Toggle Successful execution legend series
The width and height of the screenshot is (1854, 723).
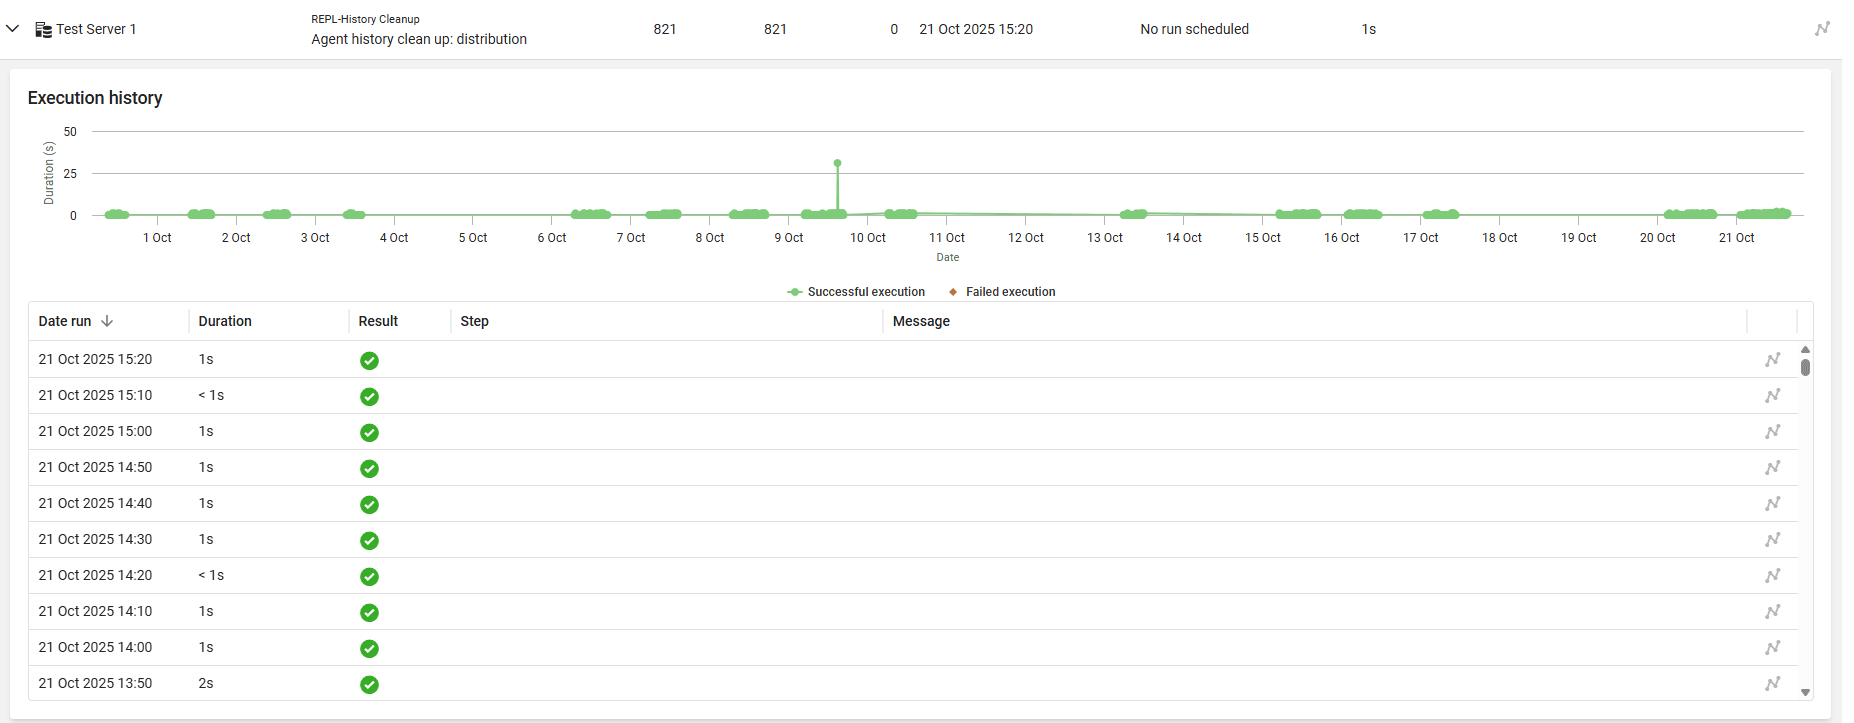[x=856, y=292]
